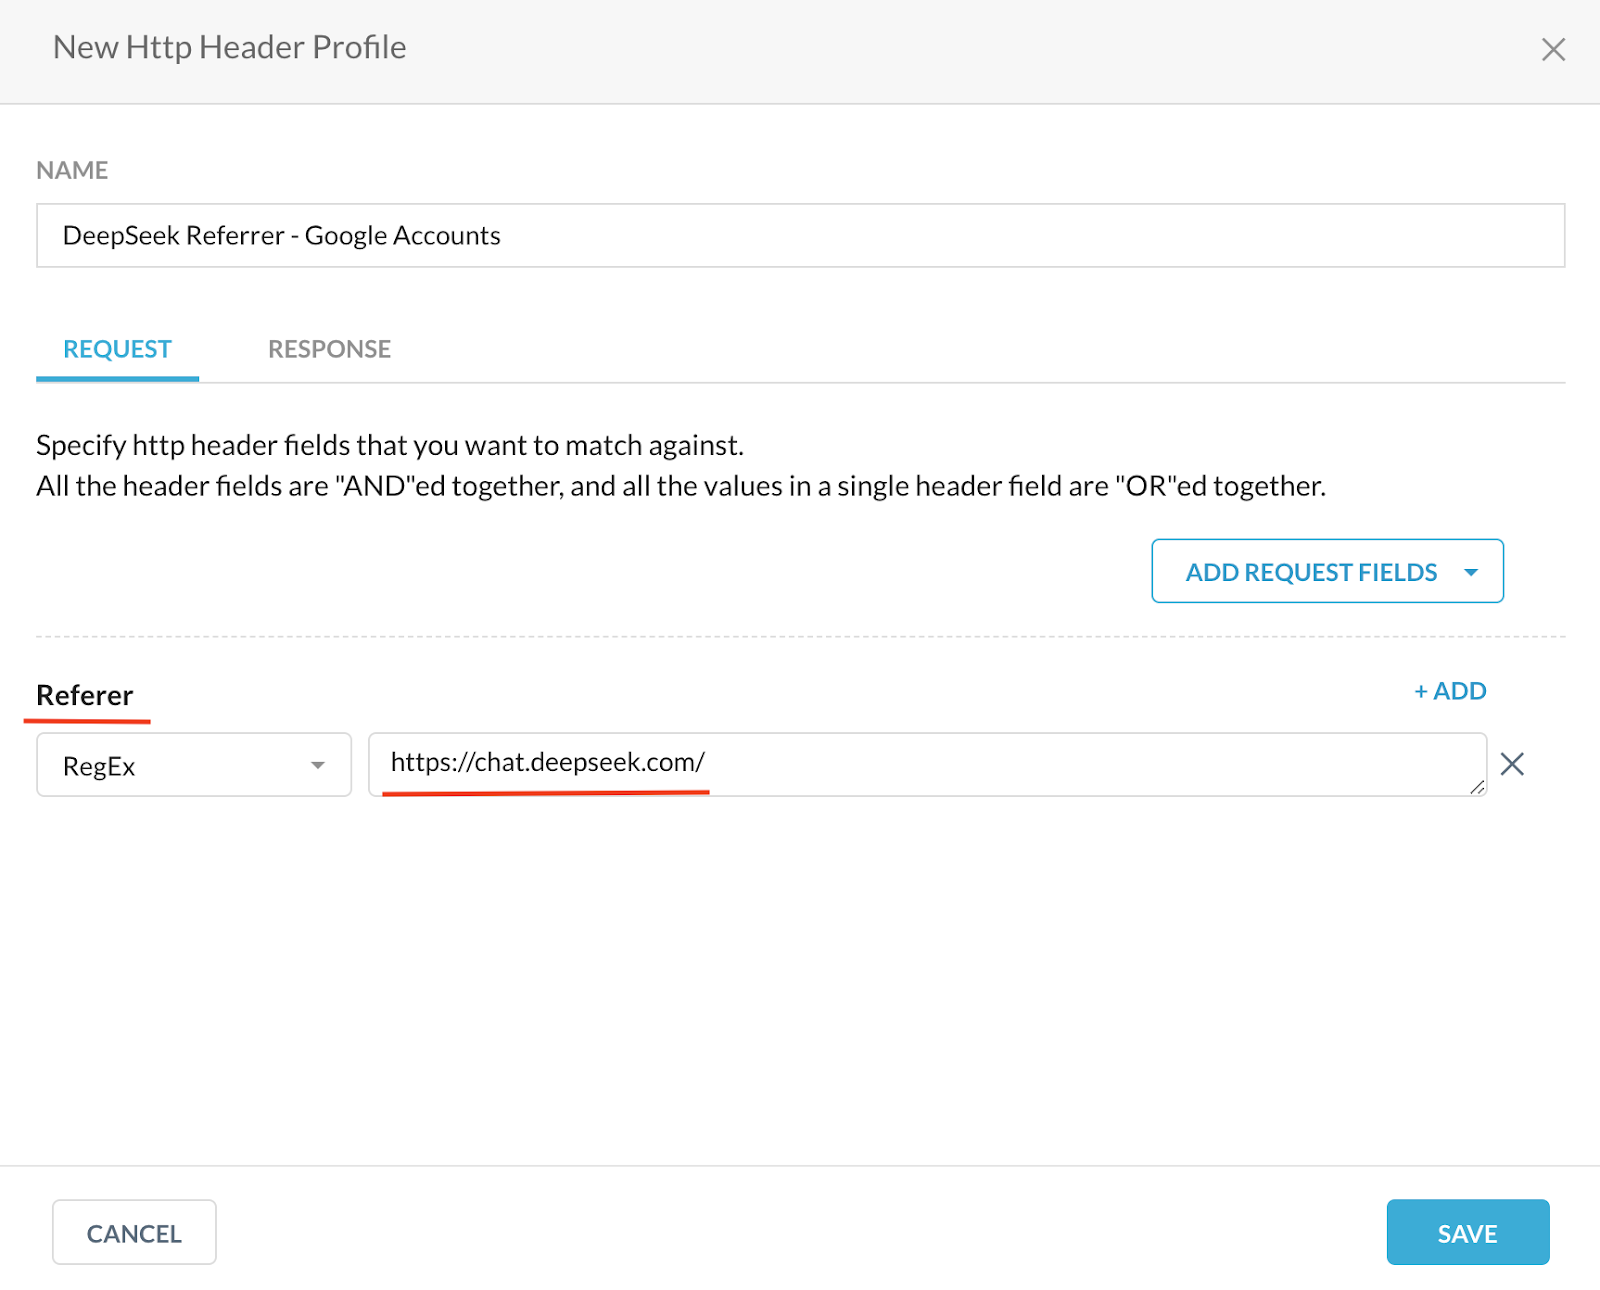Click the 'Specify http header fields' instruction text
Screen dimensions: 1600x1290
coord(390,445)
